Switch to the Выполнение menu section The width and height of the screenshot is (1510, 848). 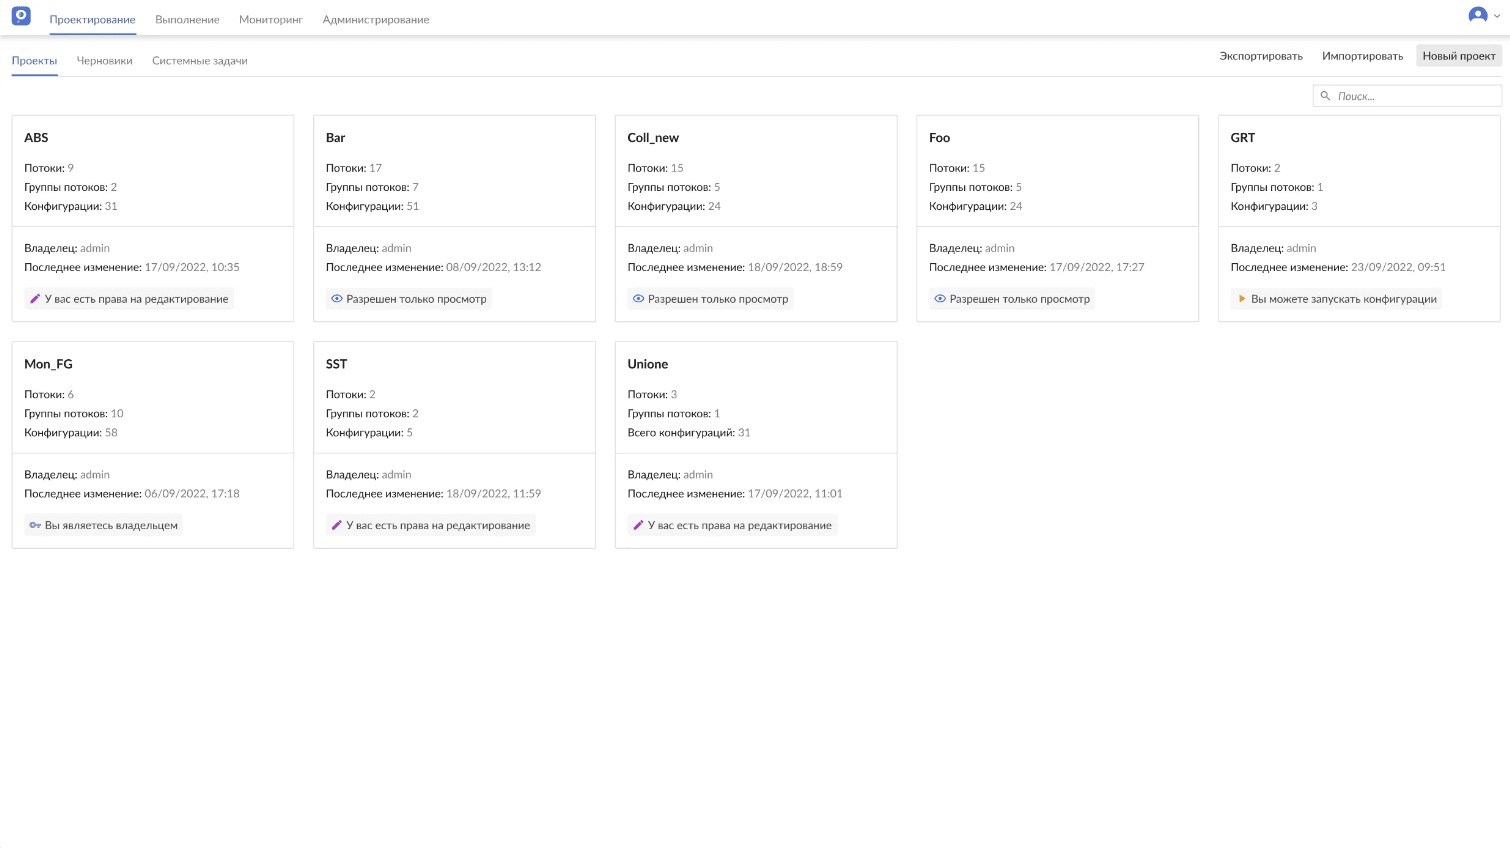[x=187, y=20]
